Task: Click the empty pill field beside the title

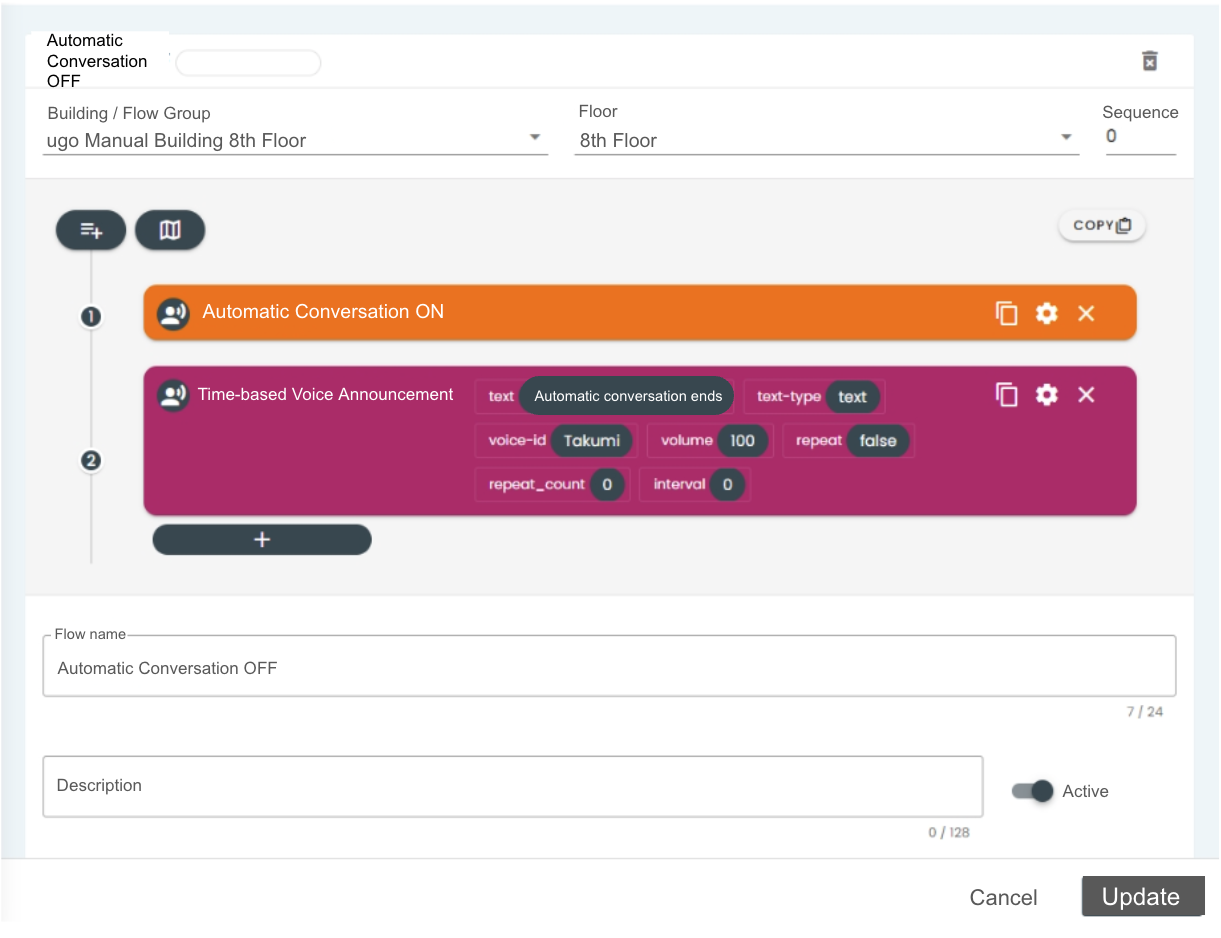Action: pyautogui.click(x=248, y=63)
